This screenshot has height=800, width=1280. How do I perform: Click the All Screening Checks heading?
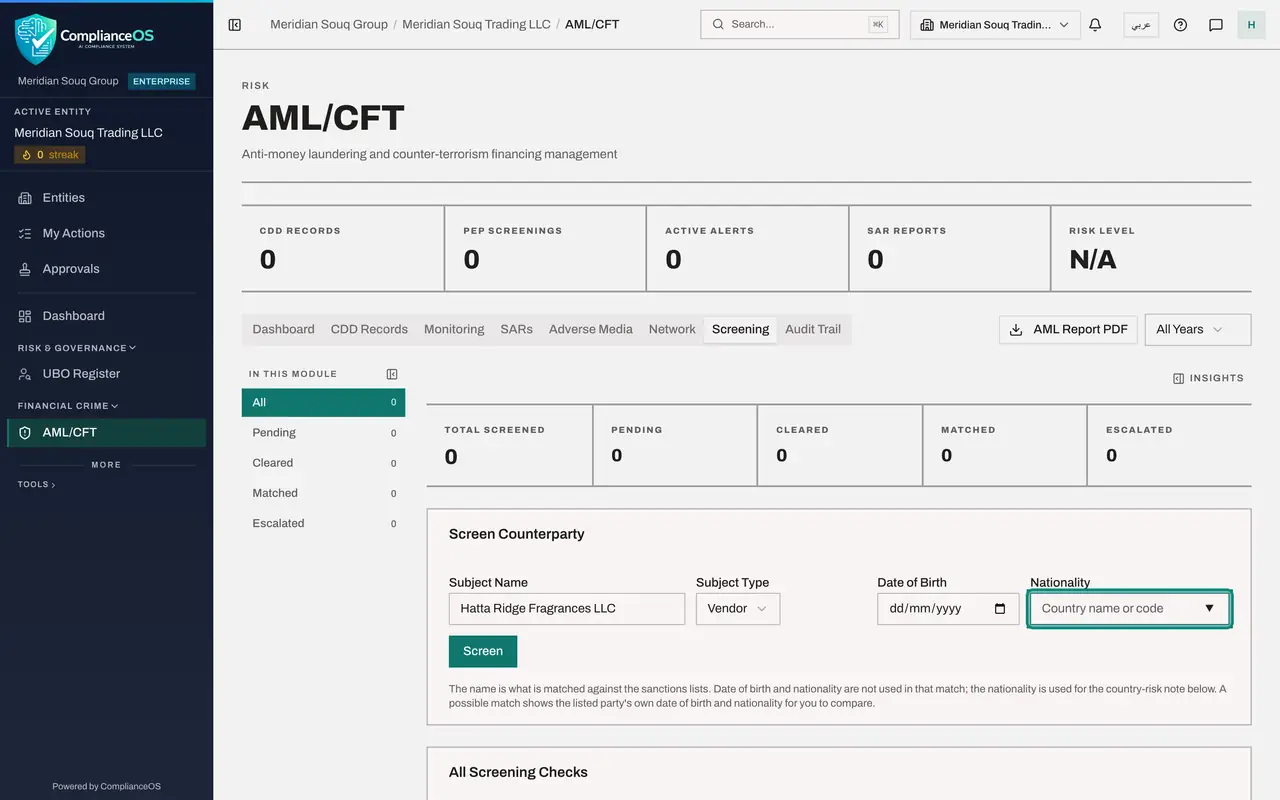pyautogui.click(x=518, y=772)
